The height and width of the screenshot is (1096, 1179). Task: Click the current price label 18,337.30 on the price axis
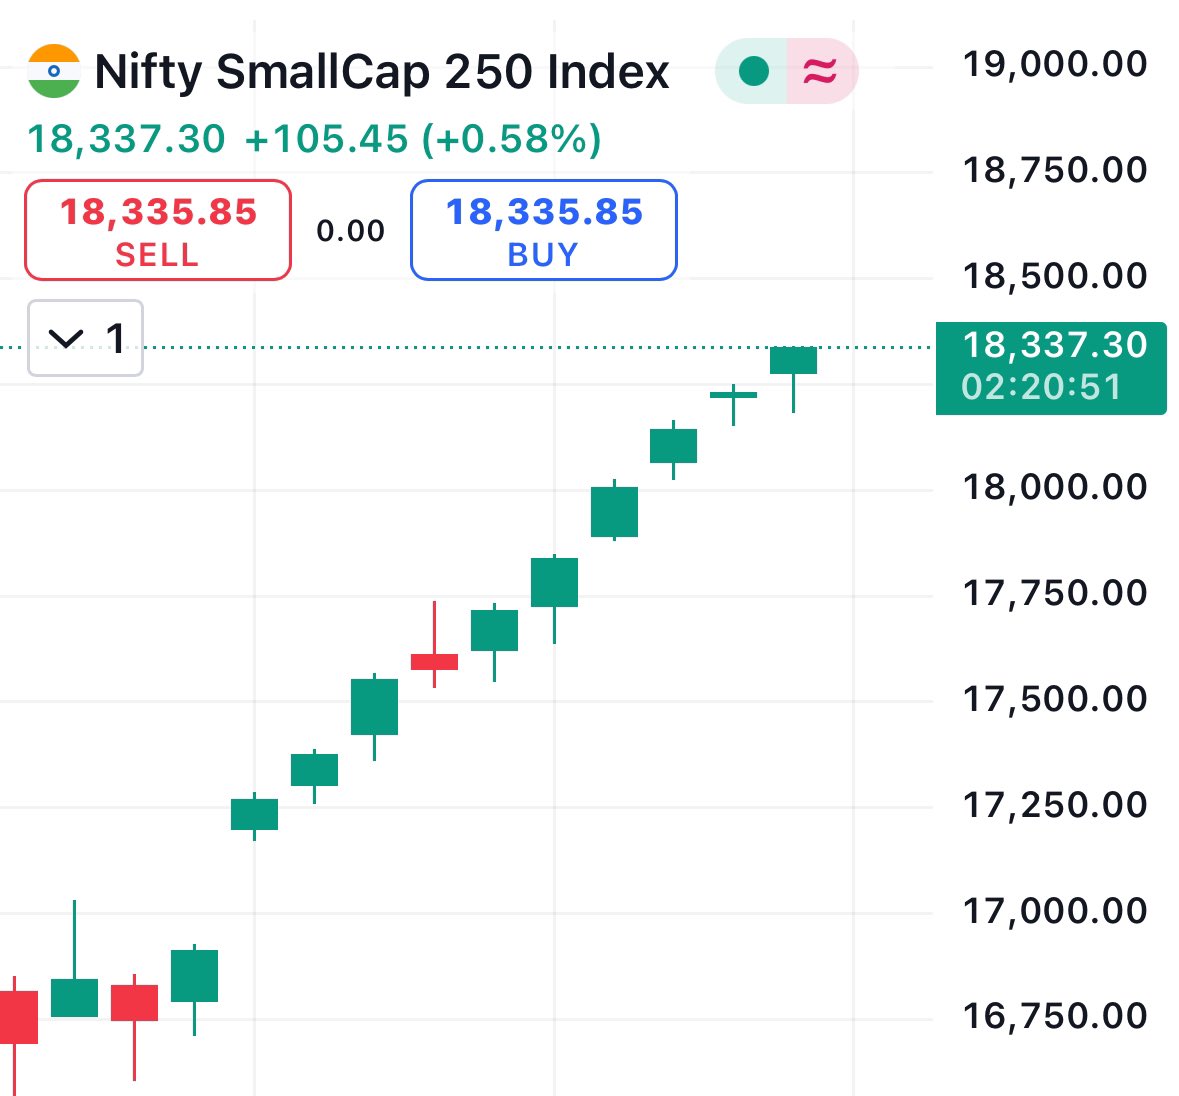[x=1054, y=346]
